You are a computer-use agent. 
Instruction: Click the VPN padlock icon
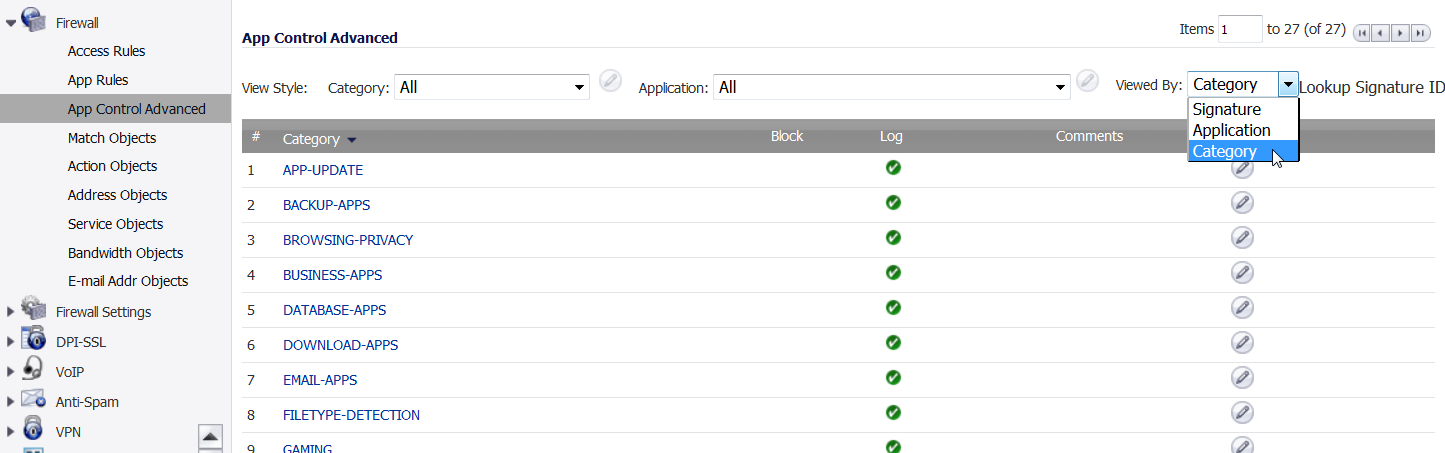click(x=33, y=430)
